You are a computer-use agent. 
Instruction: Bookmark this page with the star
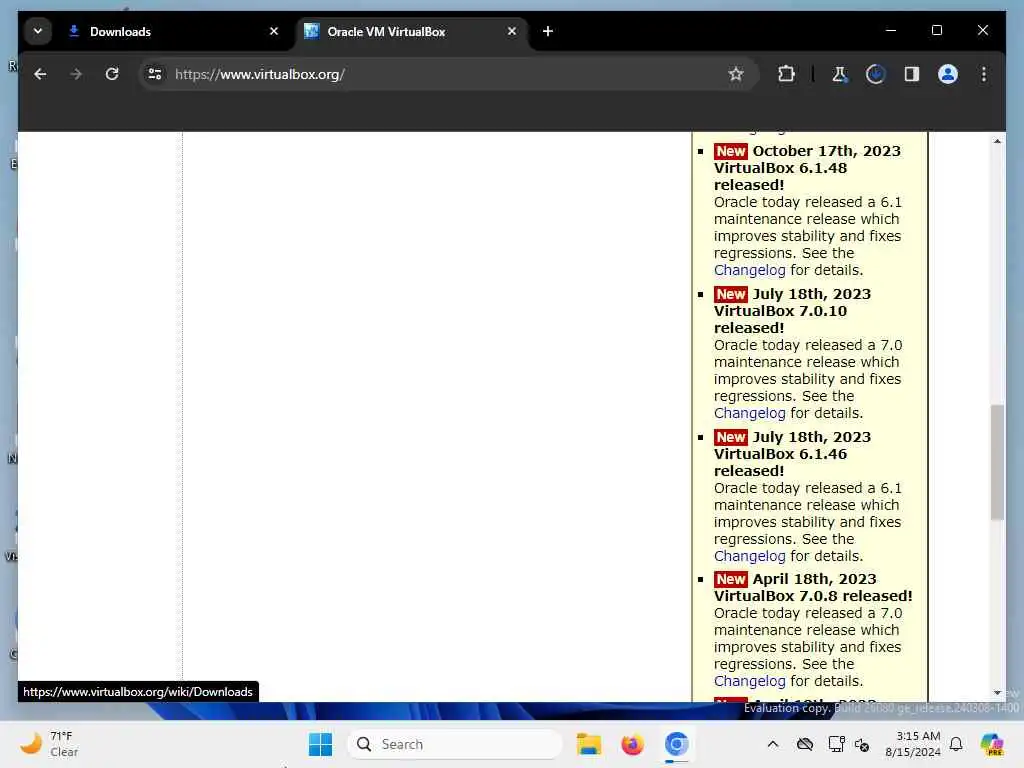click(736, 74)
